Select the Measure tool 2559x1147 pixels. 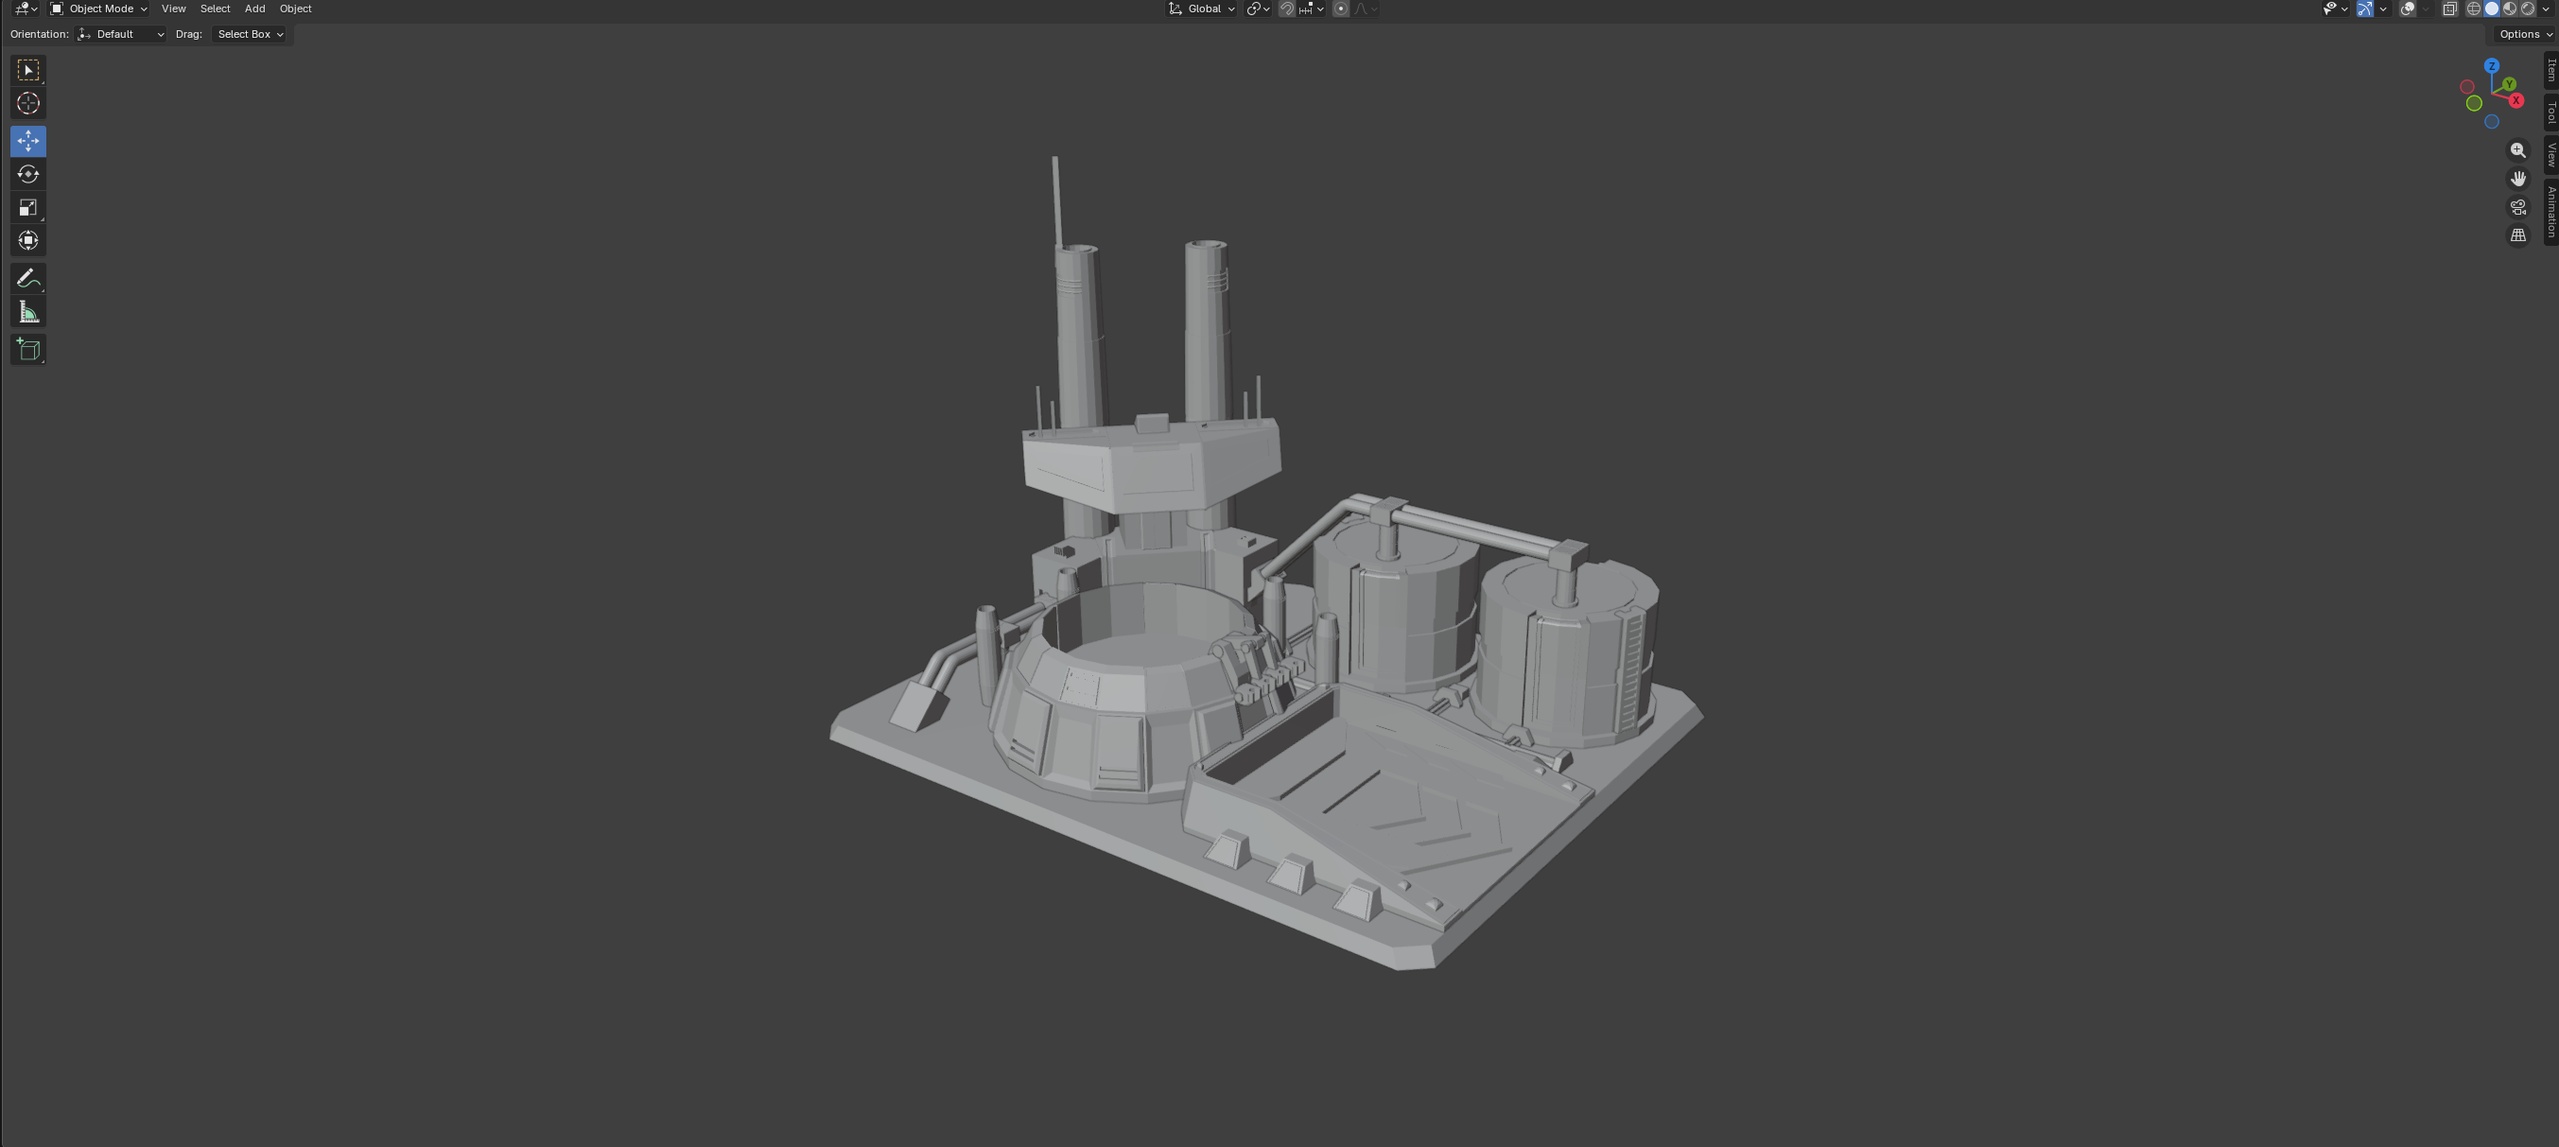(28, 313)
